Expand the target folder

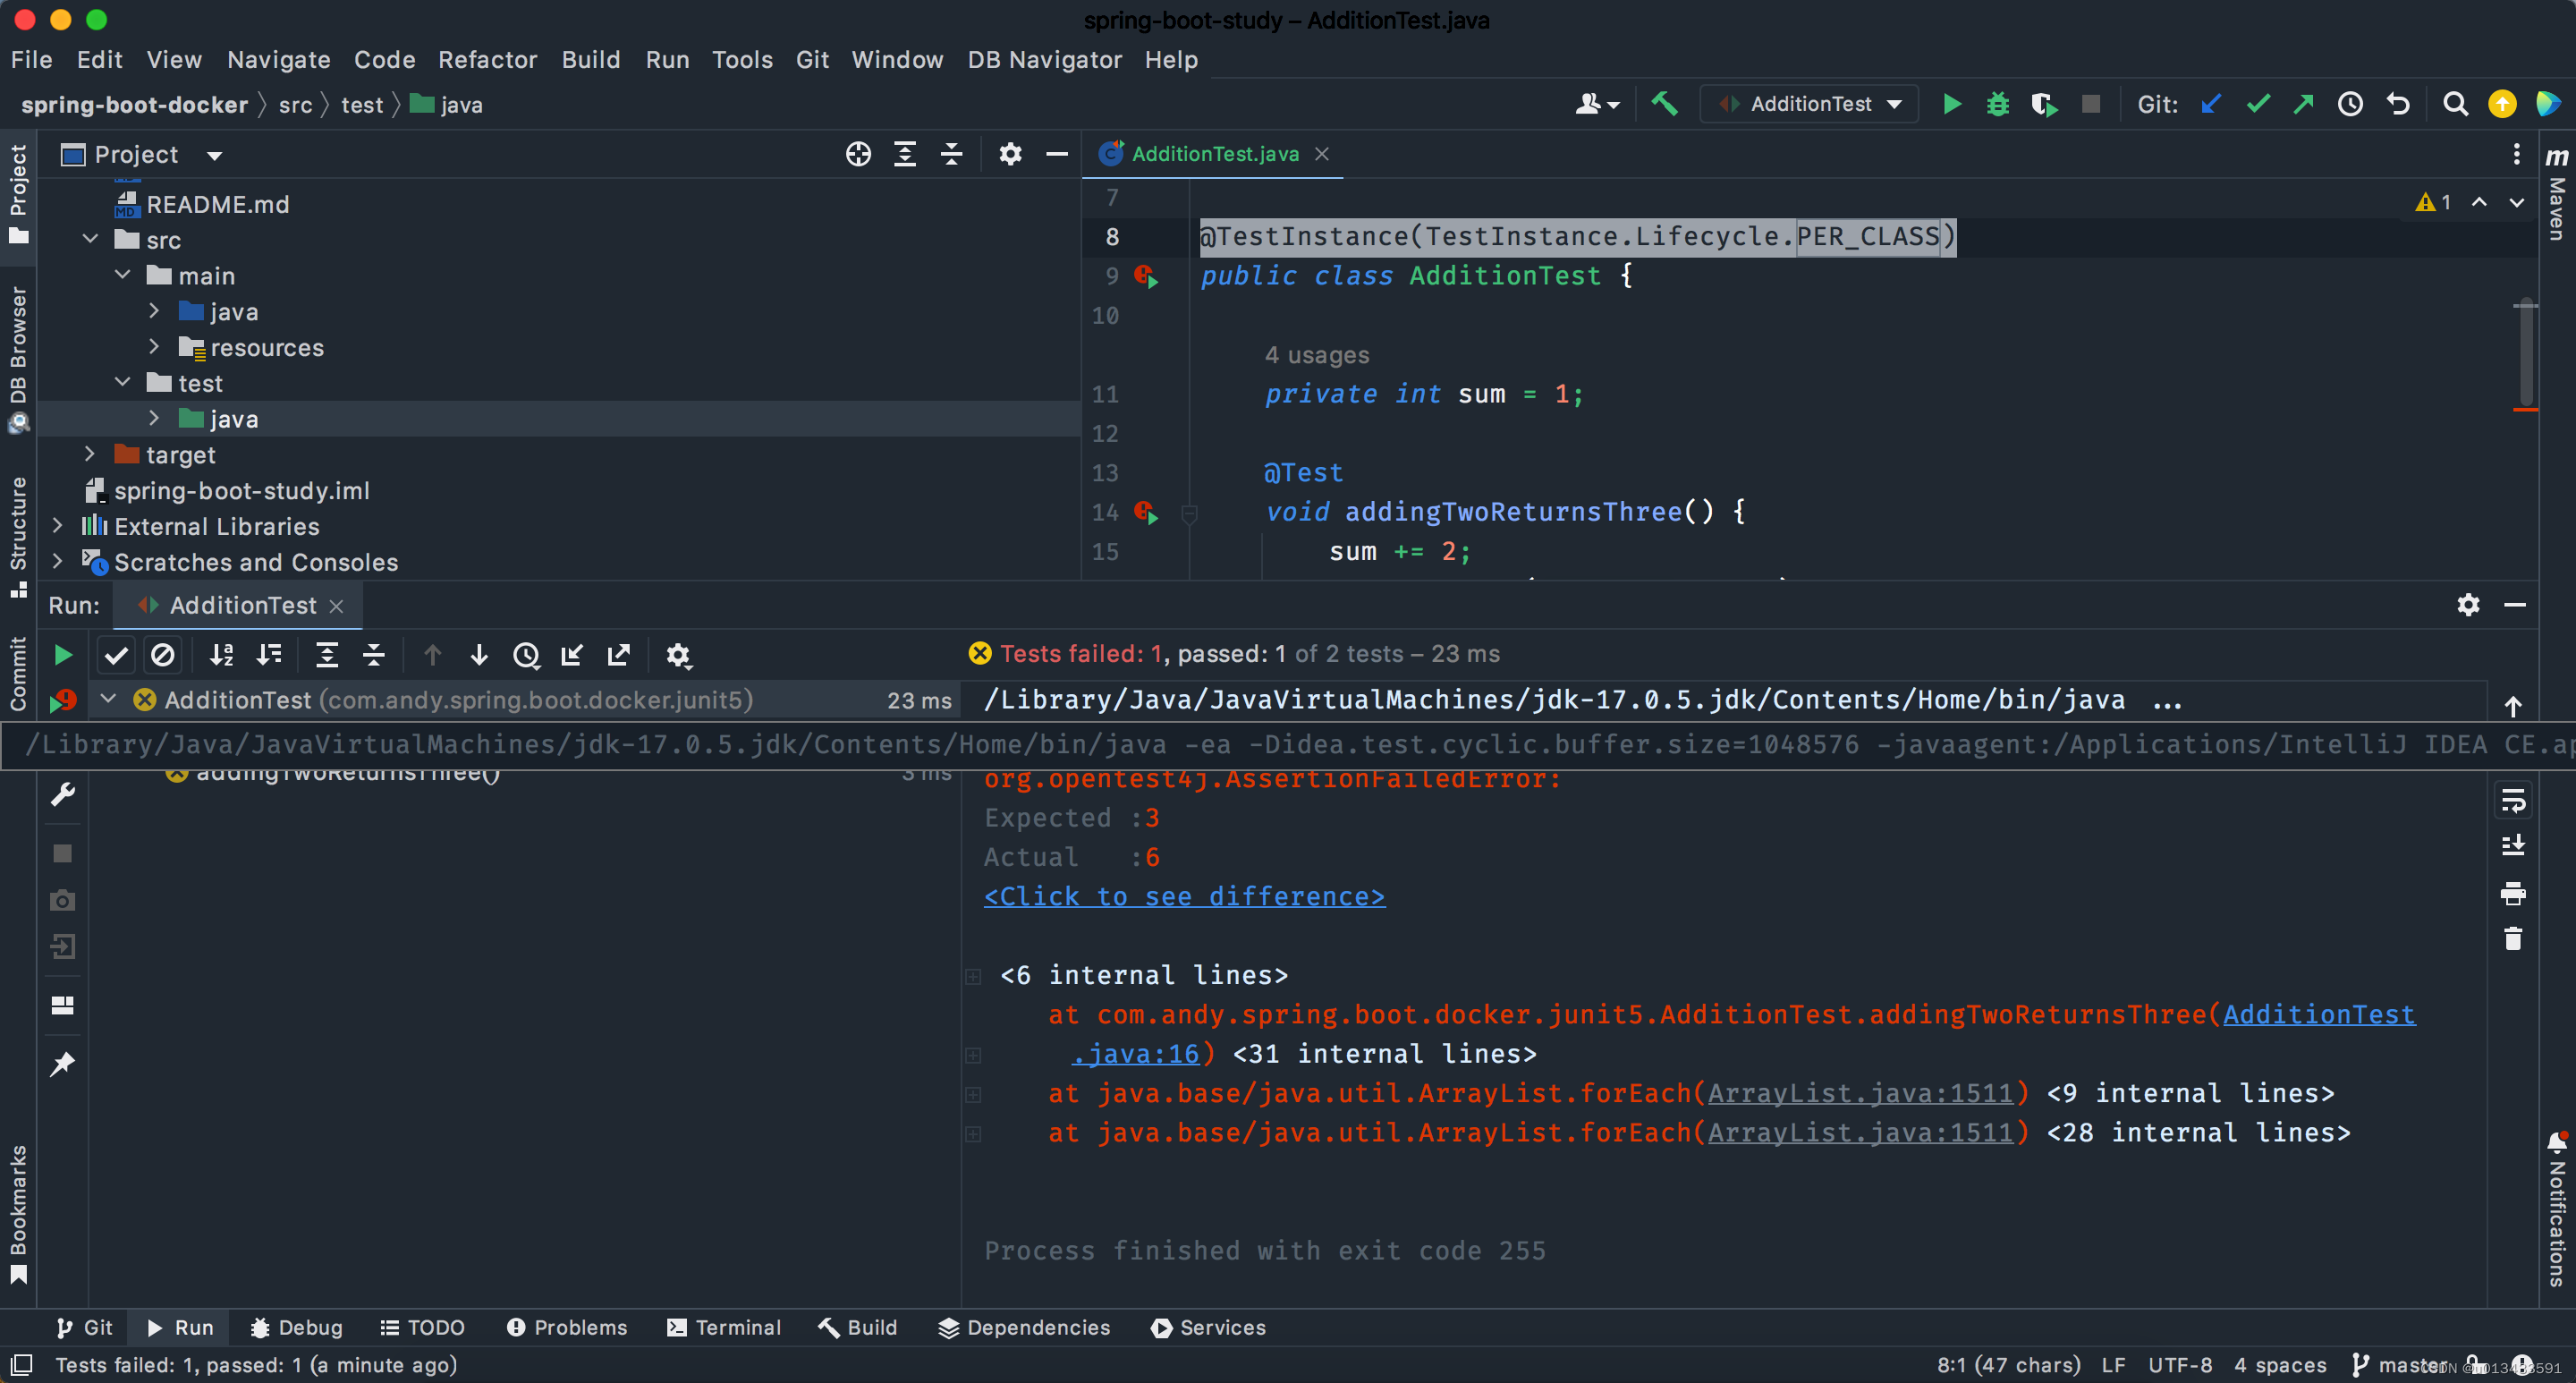(90, 454)
